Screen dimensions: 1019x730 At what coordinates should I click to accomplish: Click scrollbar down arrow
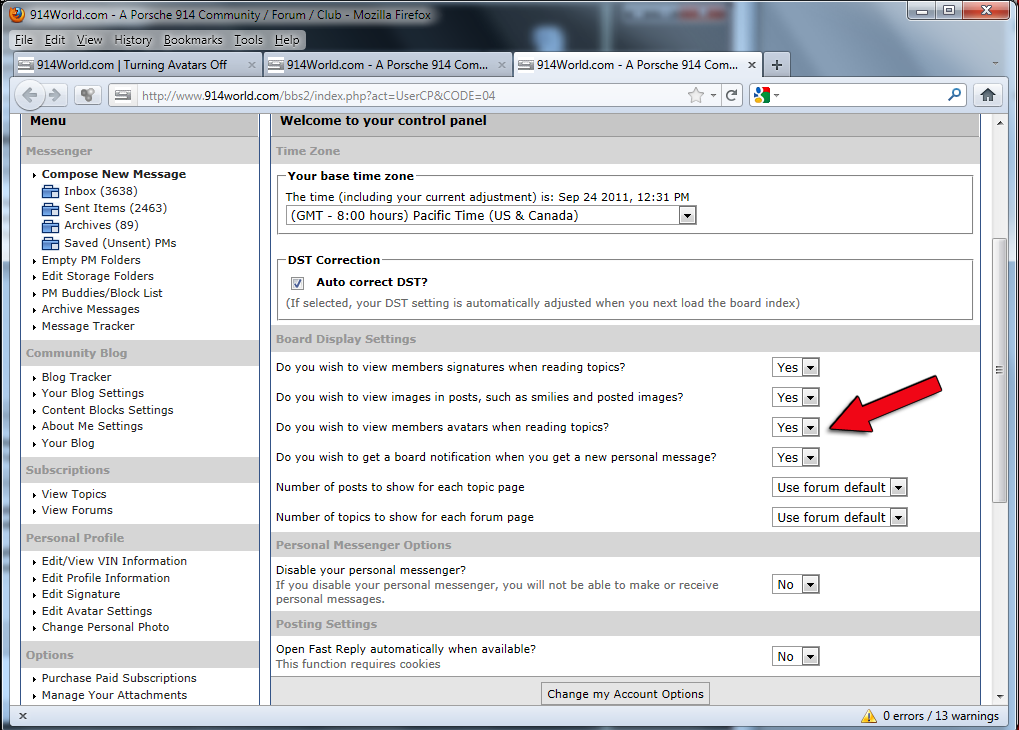coord(1000,697)
